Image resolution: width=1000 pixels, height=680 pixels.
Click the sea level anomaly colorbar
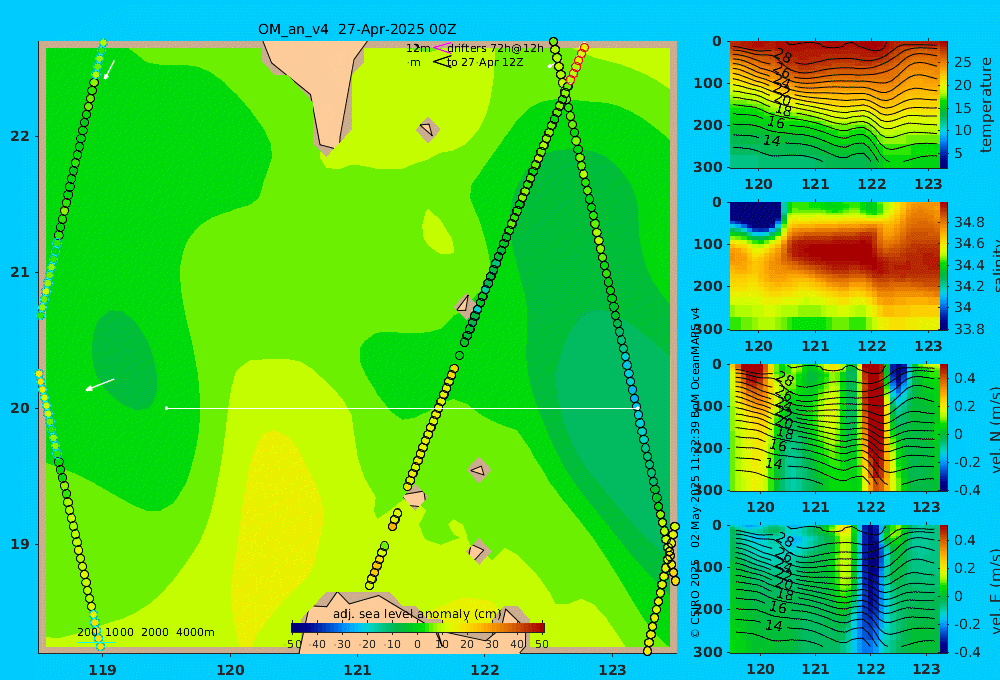point(418,628)
